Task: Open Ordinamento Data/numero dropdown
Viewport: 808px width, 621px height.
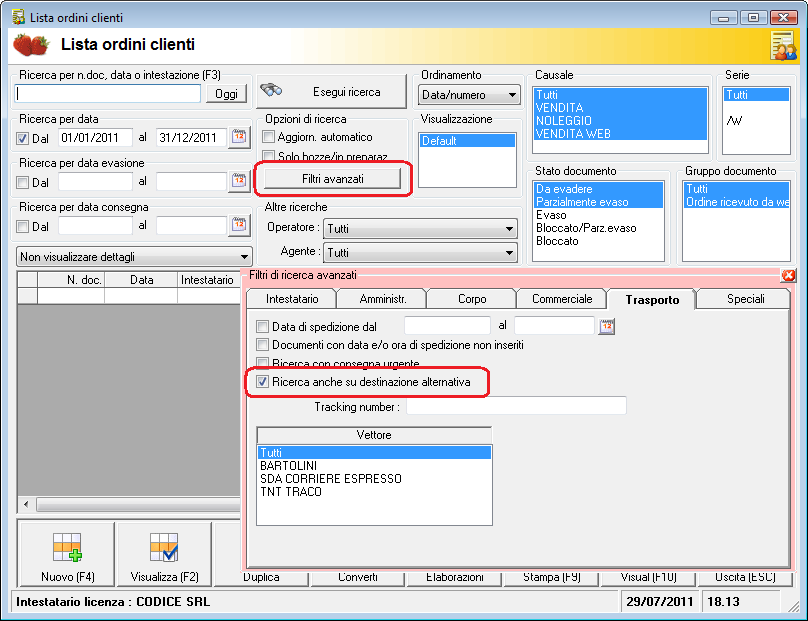Action: [469, 95]
